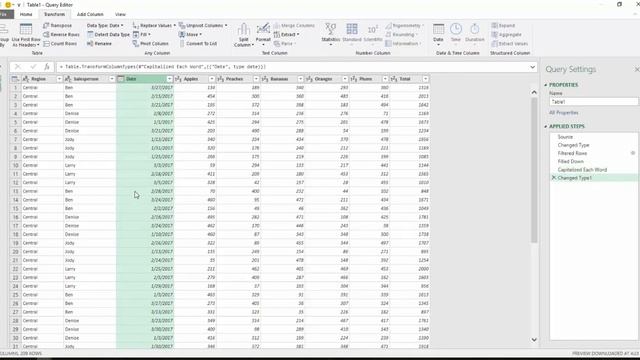
Task: Open Data Type: Date dropdown
Action: (x=105, y=26)
